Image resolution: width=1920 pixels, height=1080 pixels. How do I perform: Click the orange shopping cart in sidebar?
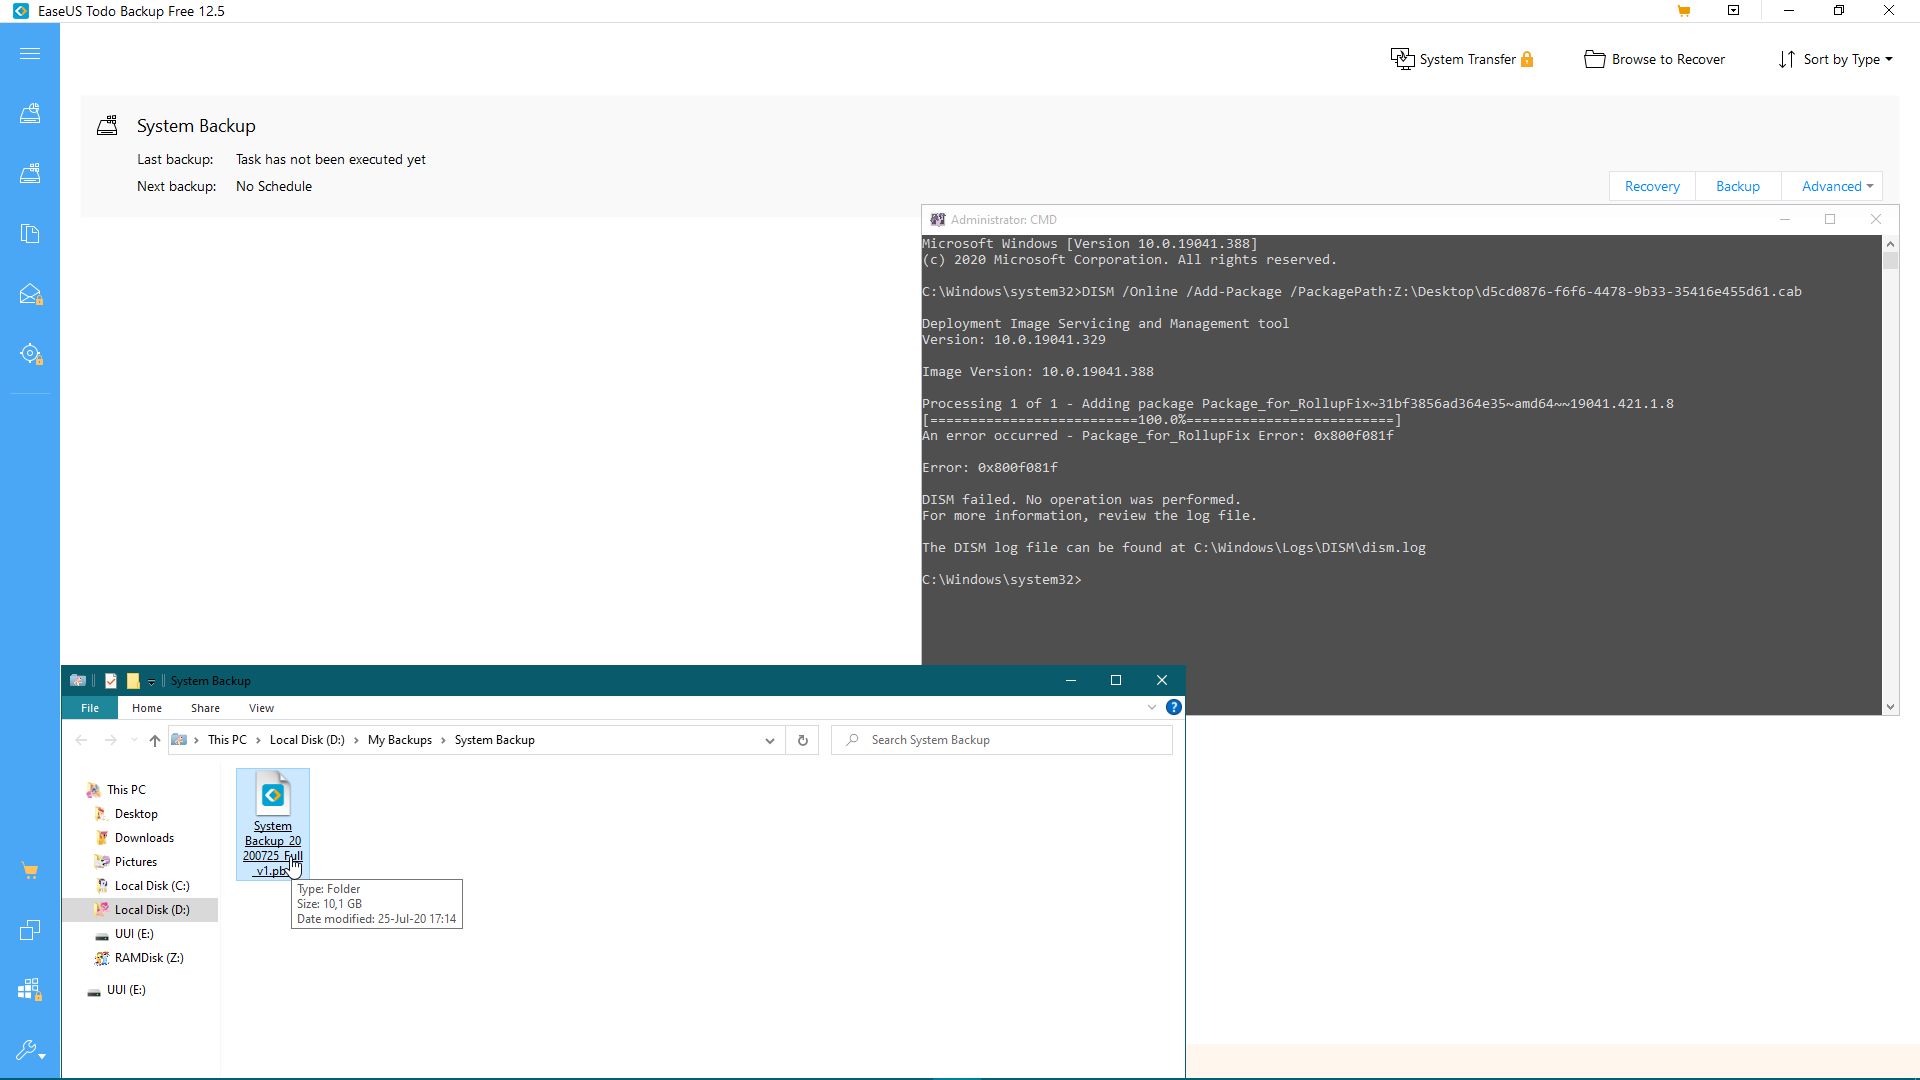[30, 871]
